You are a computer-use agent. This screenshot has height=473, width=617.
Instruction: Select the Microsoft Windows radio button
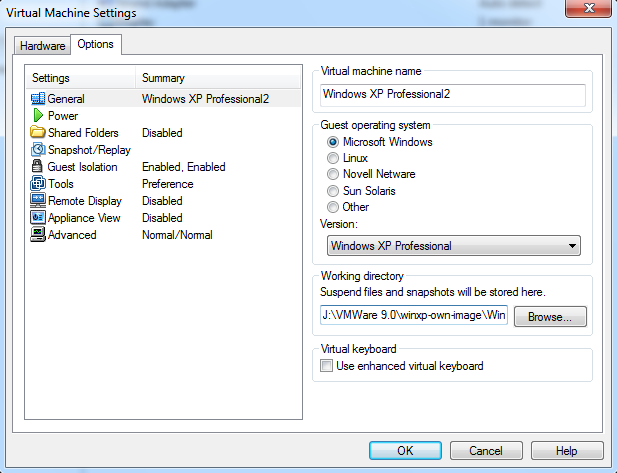point(333,142)
